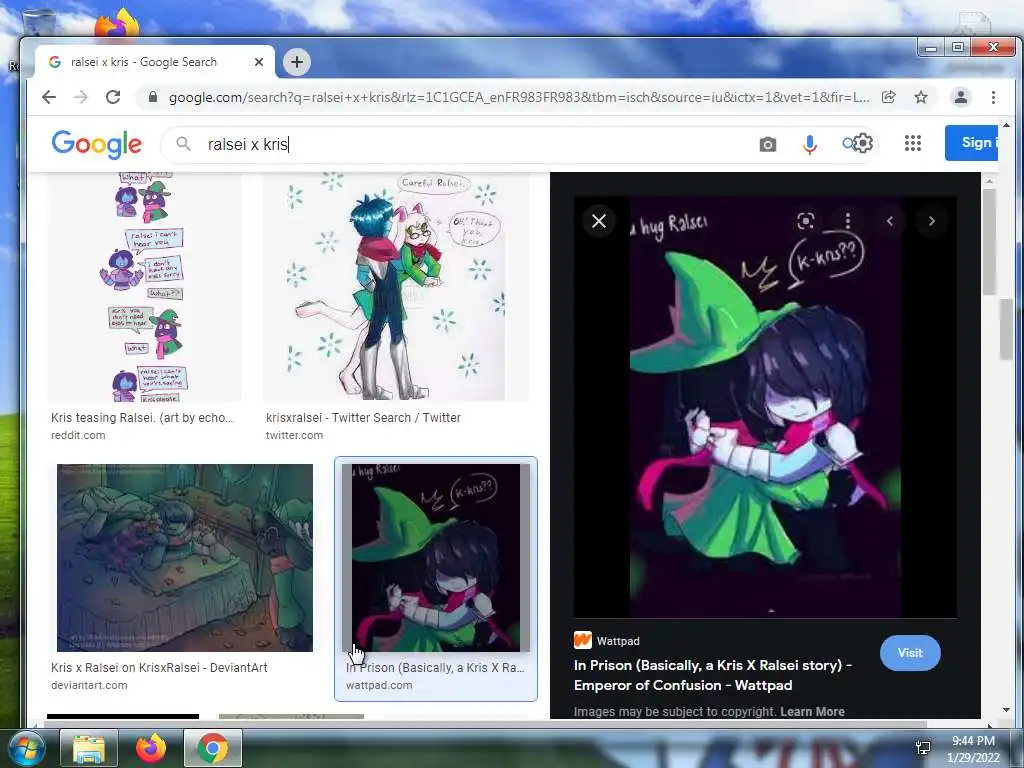
Task: Open selected 'In Prison' Wattpad thumbnail
Action: (436, 558)
